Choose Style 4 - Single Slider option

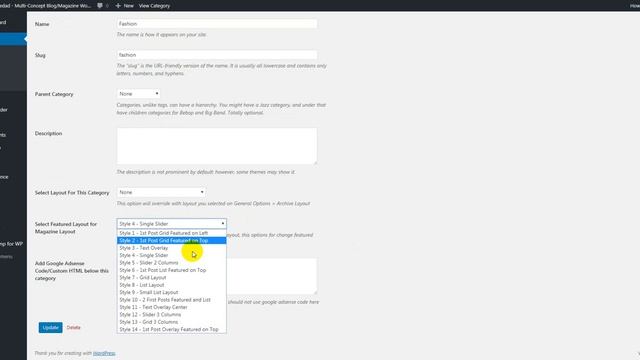coord(171,255)
